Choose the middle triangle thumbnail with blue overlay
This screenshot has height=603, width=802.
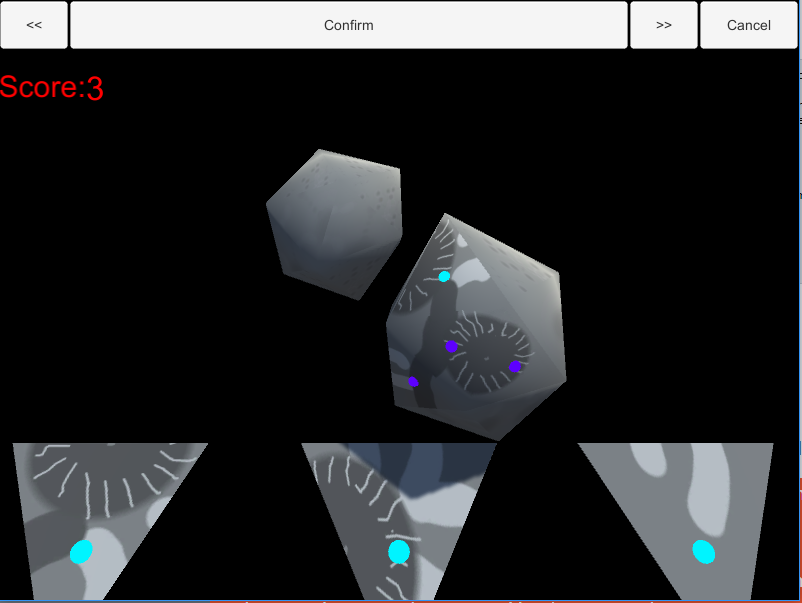click(399, 522)
